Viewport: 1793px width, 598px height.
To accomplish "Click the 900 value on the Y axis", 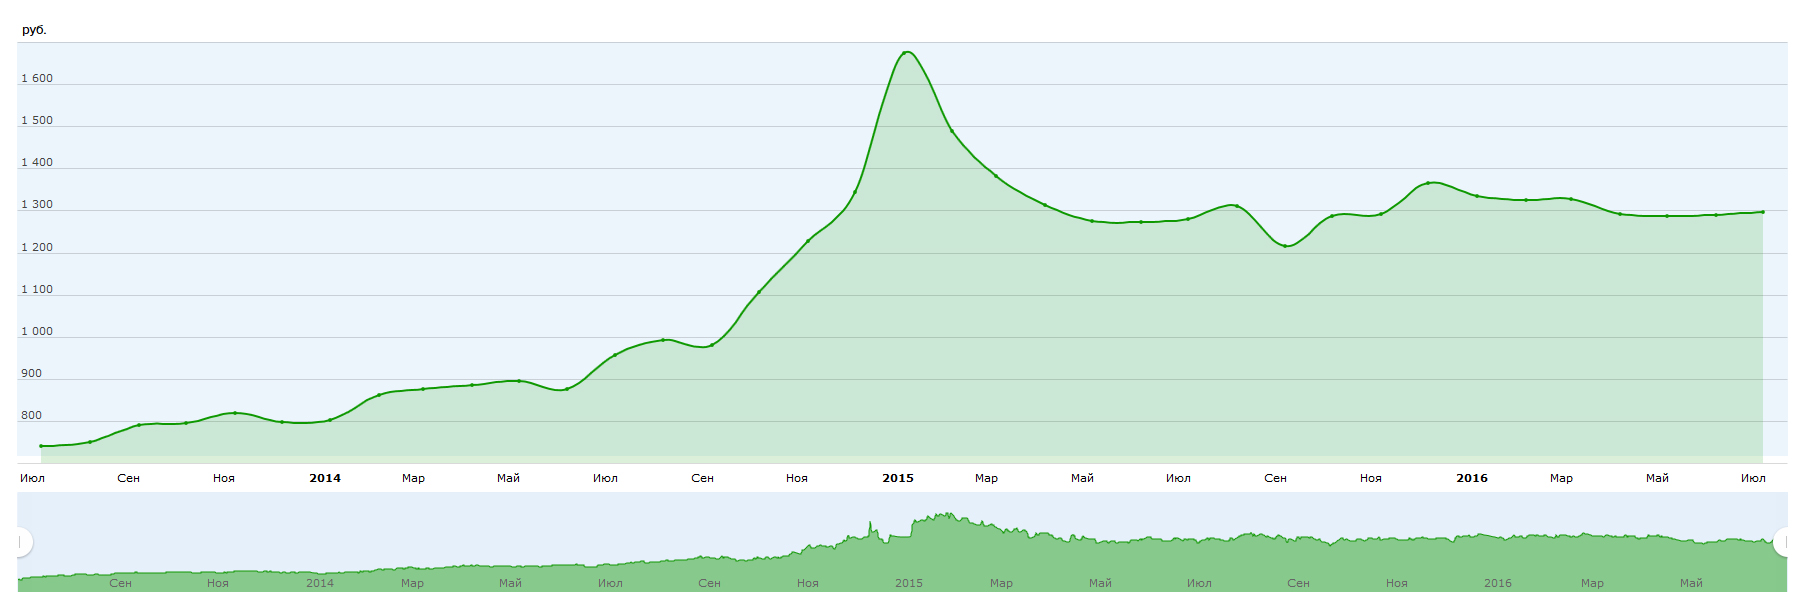I will click(32, 373).
